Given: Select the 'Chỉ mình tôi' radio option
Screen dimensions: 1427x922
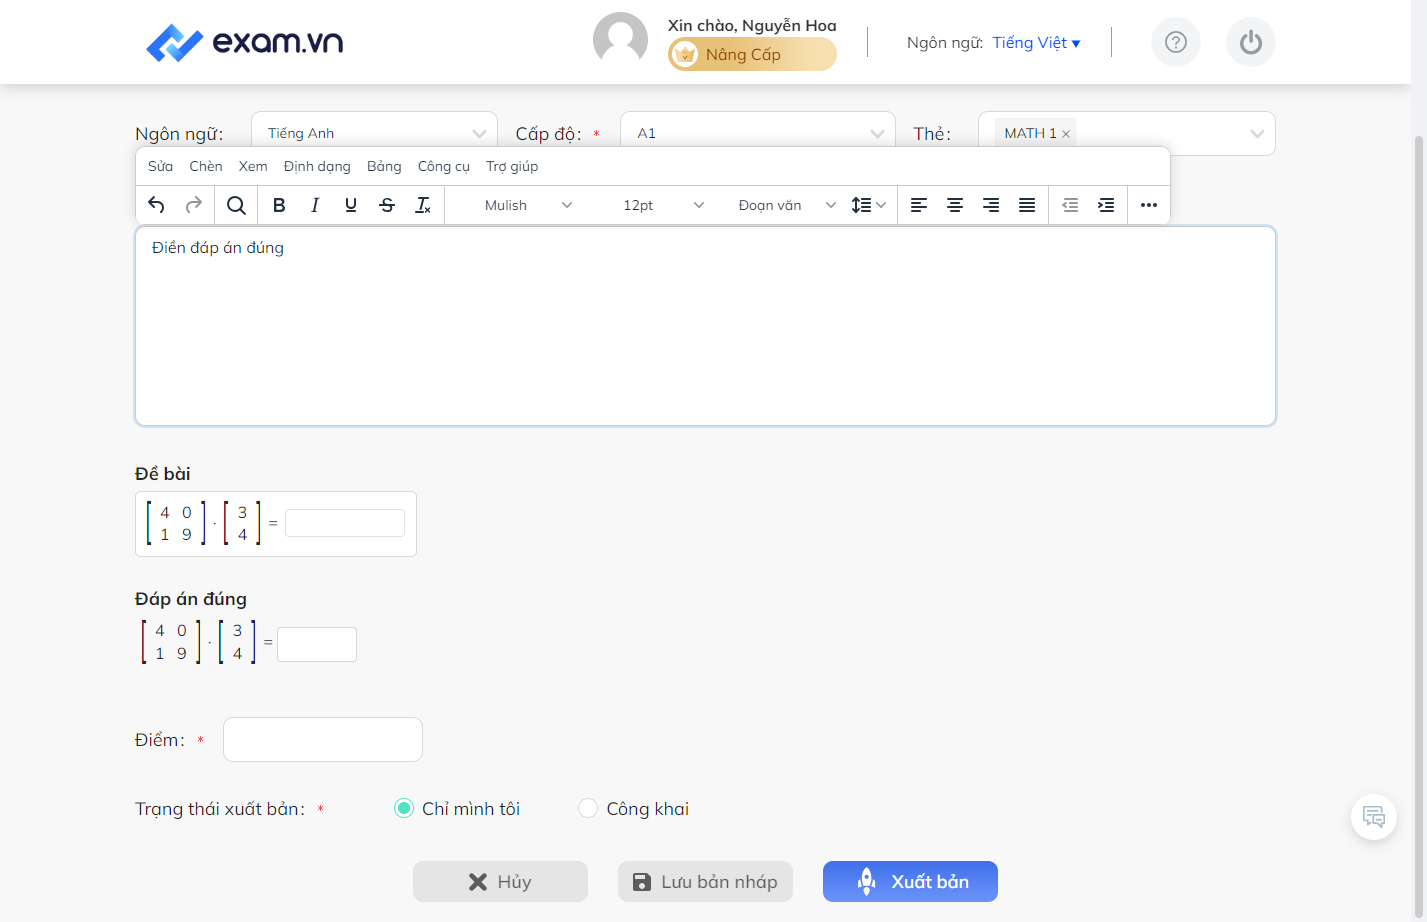Looking at the screenshot, I should (x=404, y=808).
